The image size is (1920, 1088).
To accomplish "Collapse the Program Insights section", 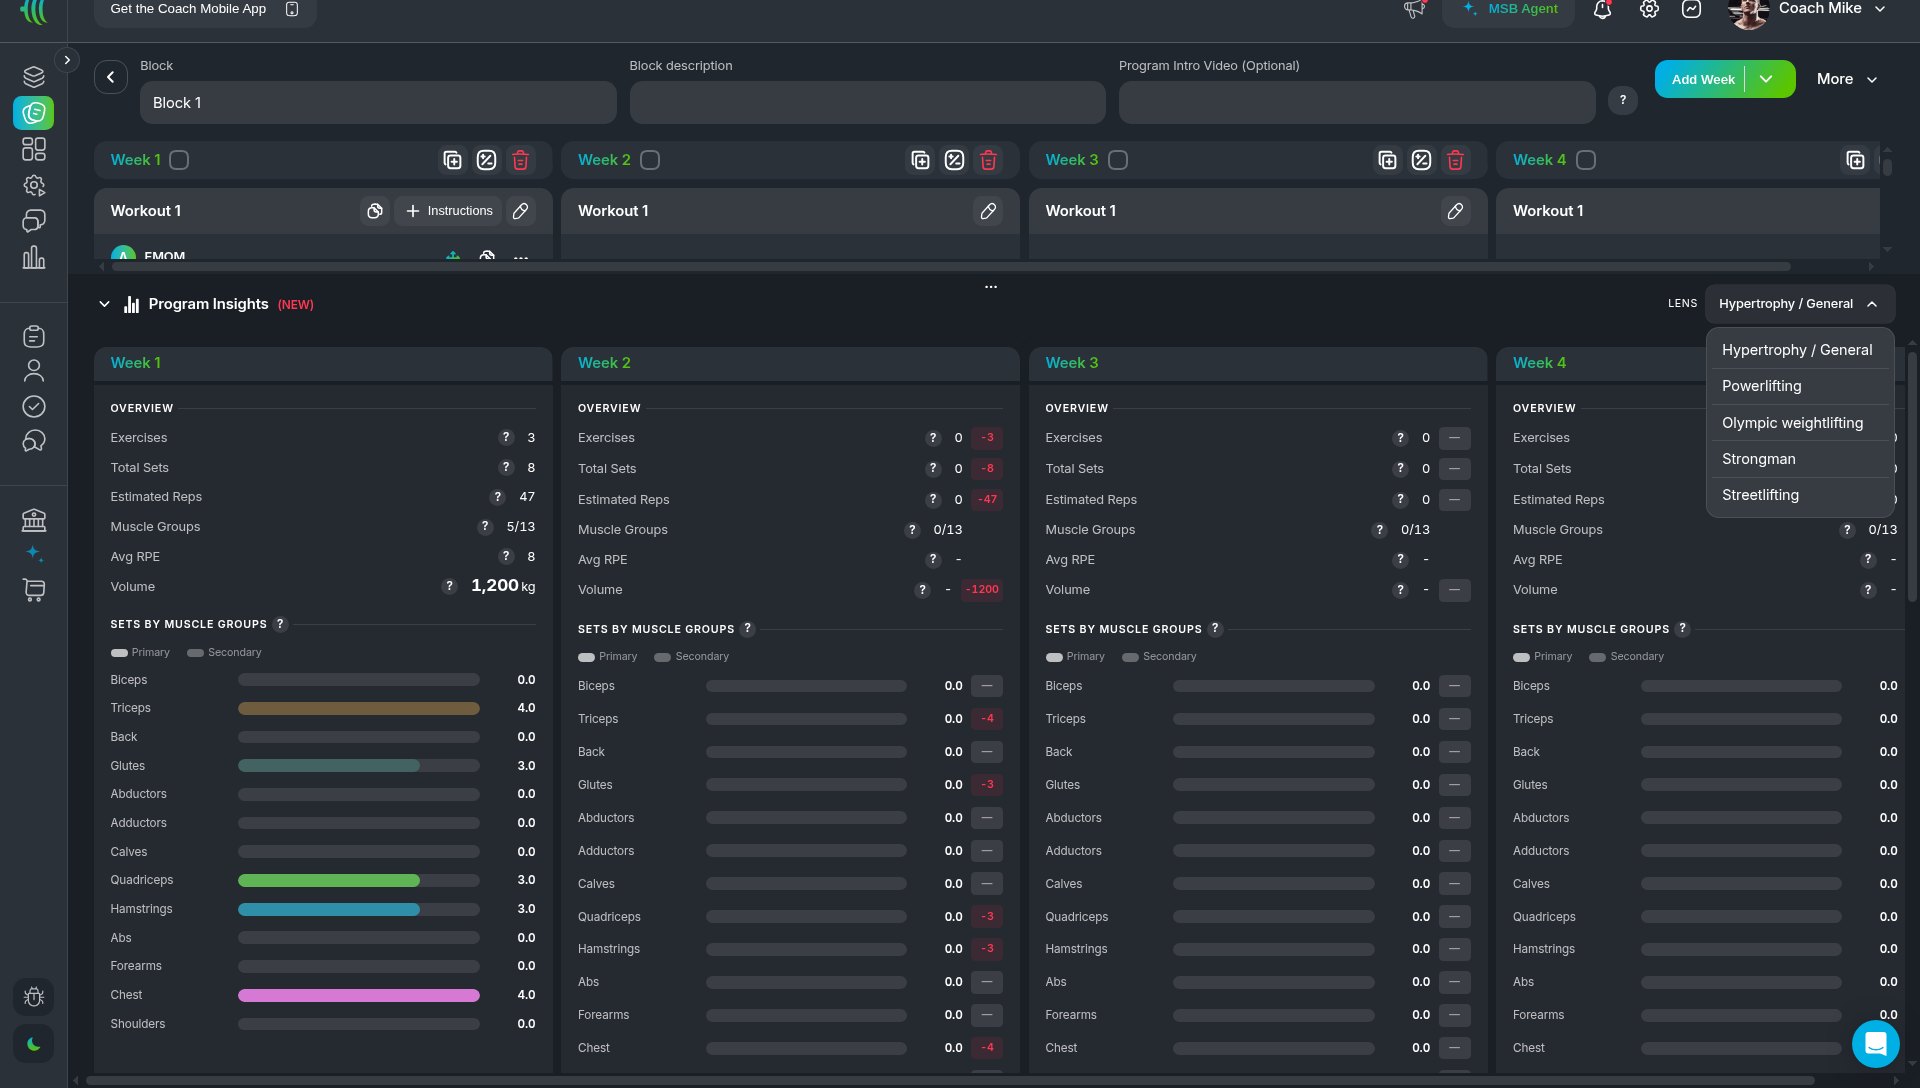I will tap(104, 304).
